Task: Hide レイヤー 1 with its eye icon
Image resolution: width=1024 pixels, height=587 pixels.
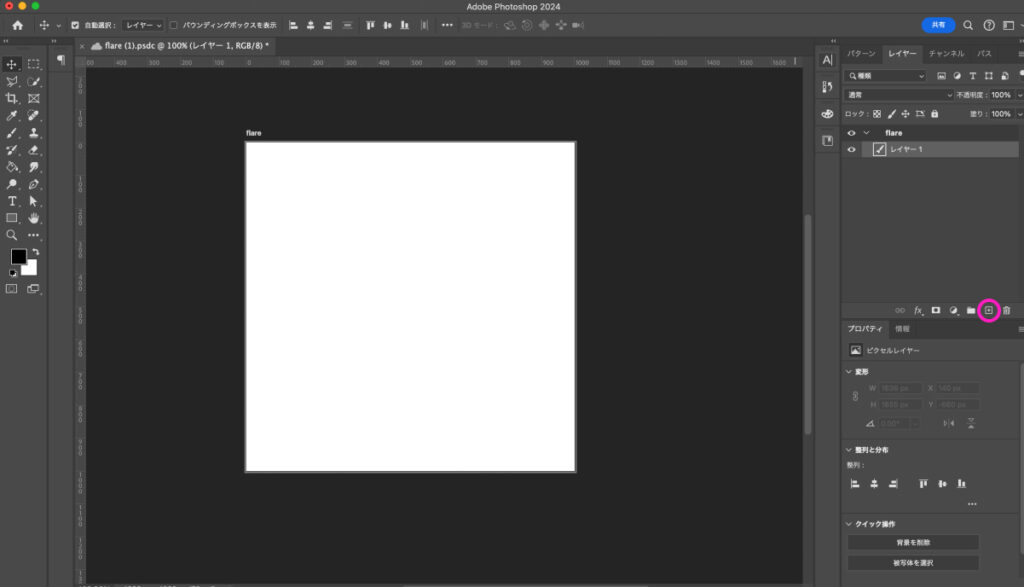Action: tap(852, 150)
